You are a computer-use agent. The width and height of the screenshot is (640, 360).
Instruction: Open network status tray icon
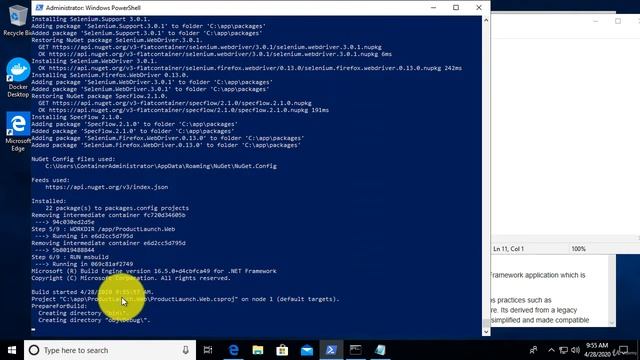(563, 350)
